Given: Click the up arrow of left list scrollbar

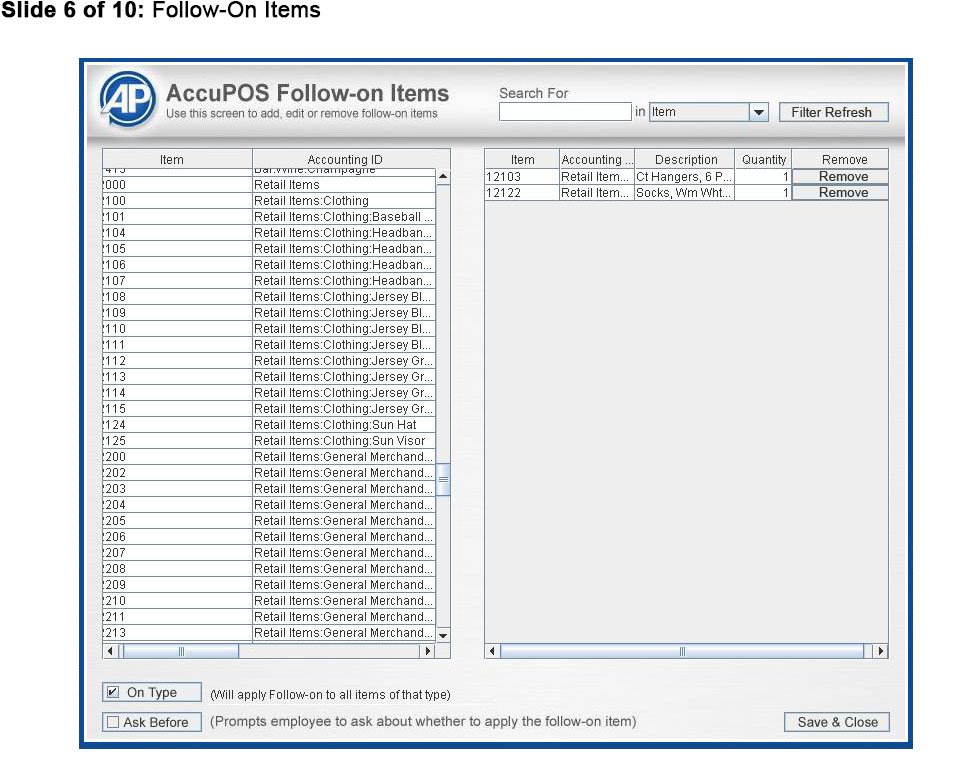Looking at the screenshot, I should [x=443, y=177].
